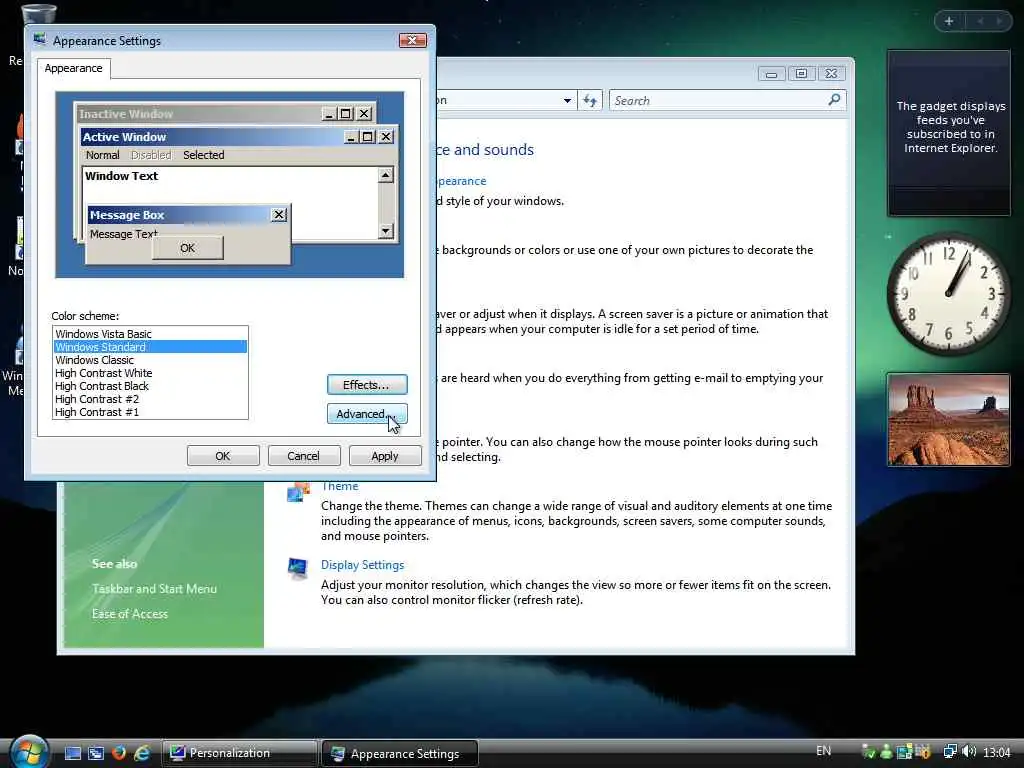Click the Windows Sidebar tray icon
Viewport: 1024px width, 768px height.
[x=904, y=752]
